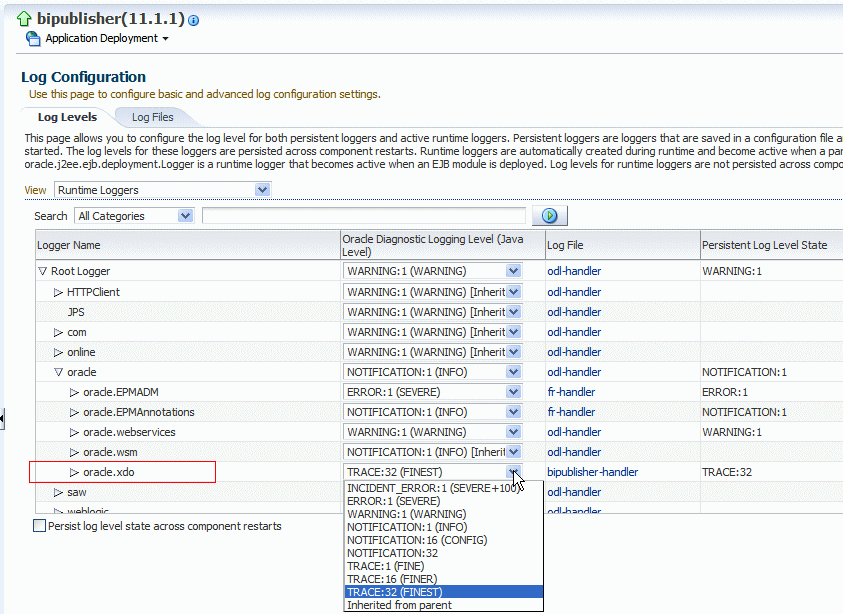This screenshot has height=614, width=843.
Task: Open odl-handler link in oracle.wsm row
Action: pyautogui.click(x=574, y=452)
